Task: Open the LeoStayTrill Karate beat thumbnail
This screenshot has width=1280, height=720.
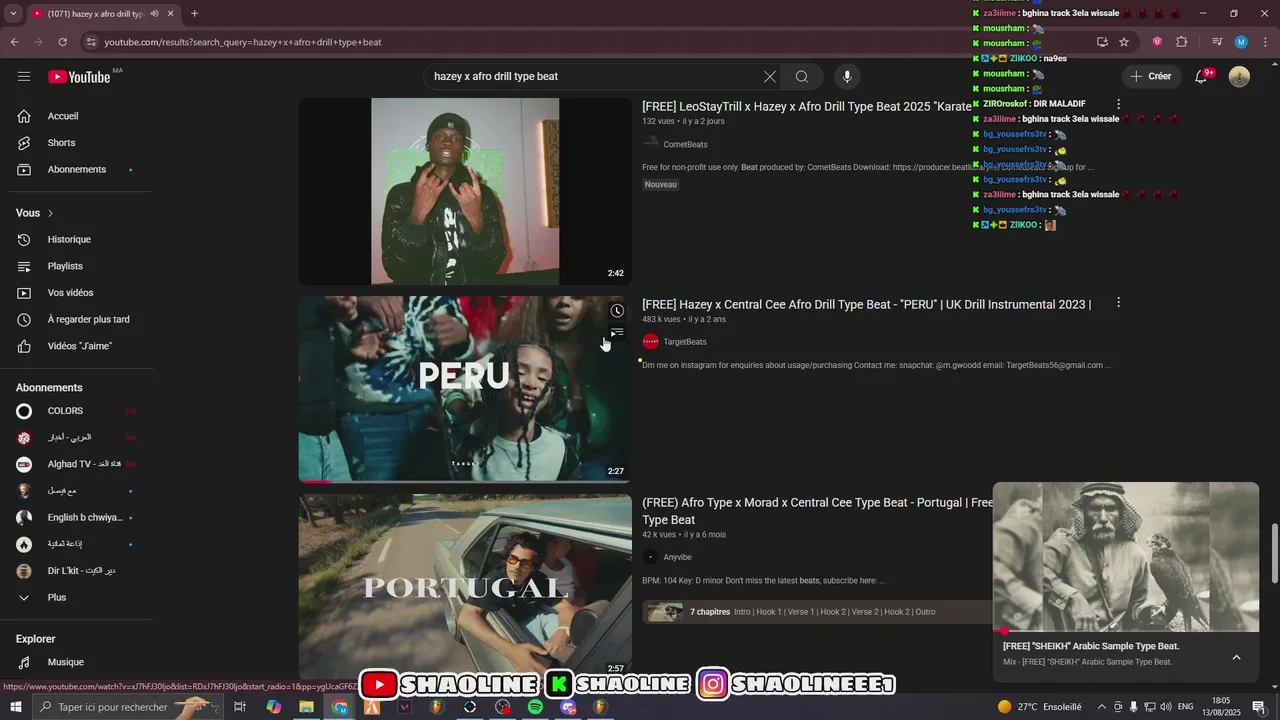Action: [x=465, y=191]
